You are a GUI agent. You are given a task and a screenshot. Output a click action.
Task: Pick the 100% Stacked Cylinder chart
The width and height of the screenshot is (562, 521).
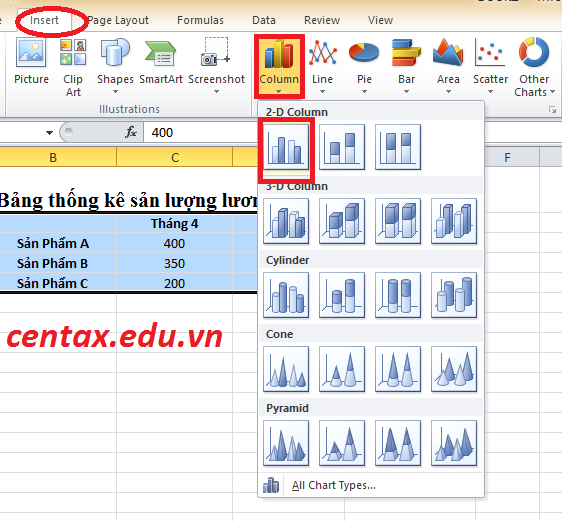coord(398,295)
